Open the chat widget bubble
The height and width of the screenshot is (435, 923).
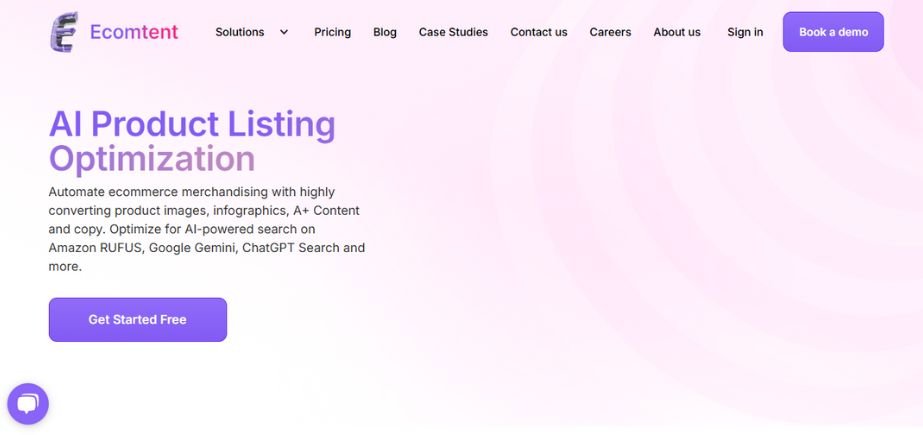click(28, 404)
